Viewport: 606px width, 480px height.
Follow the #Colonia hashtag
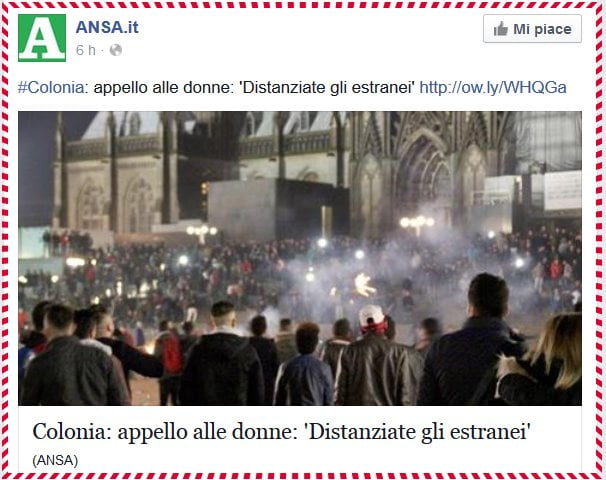51,87
